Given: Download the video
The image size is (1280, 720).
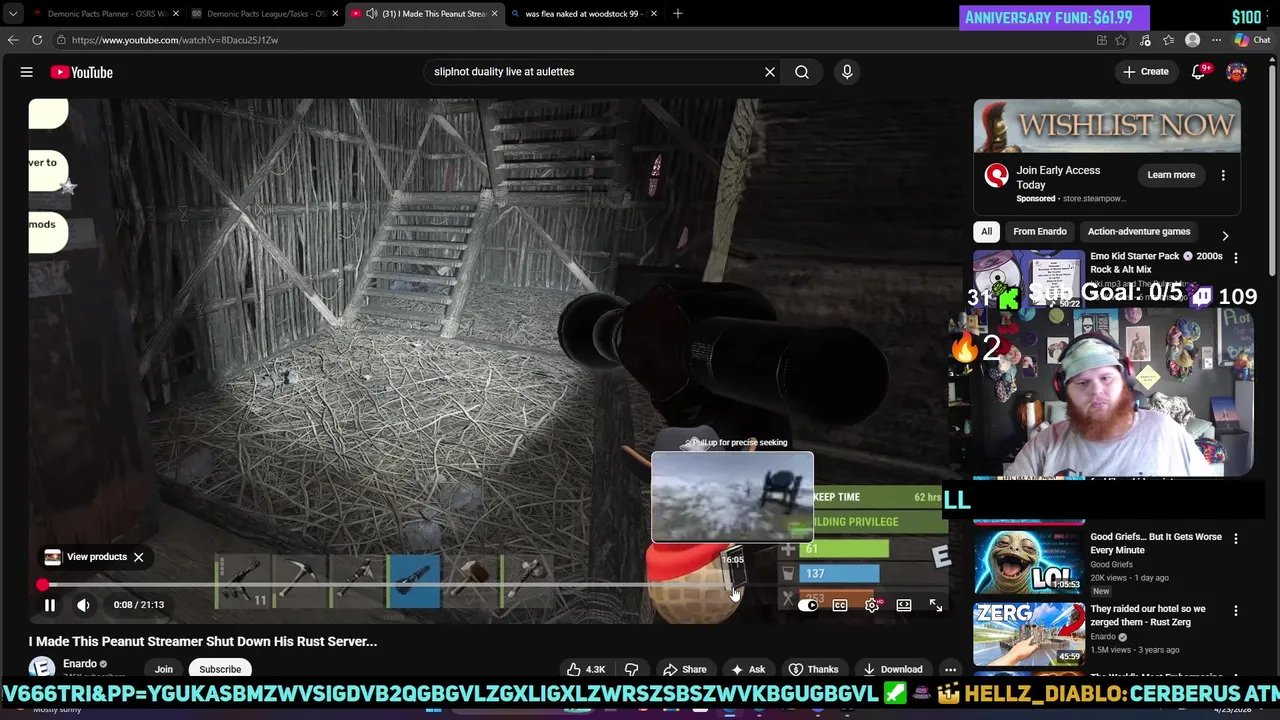Looking at the screenshot, I should tap(892, 669).
